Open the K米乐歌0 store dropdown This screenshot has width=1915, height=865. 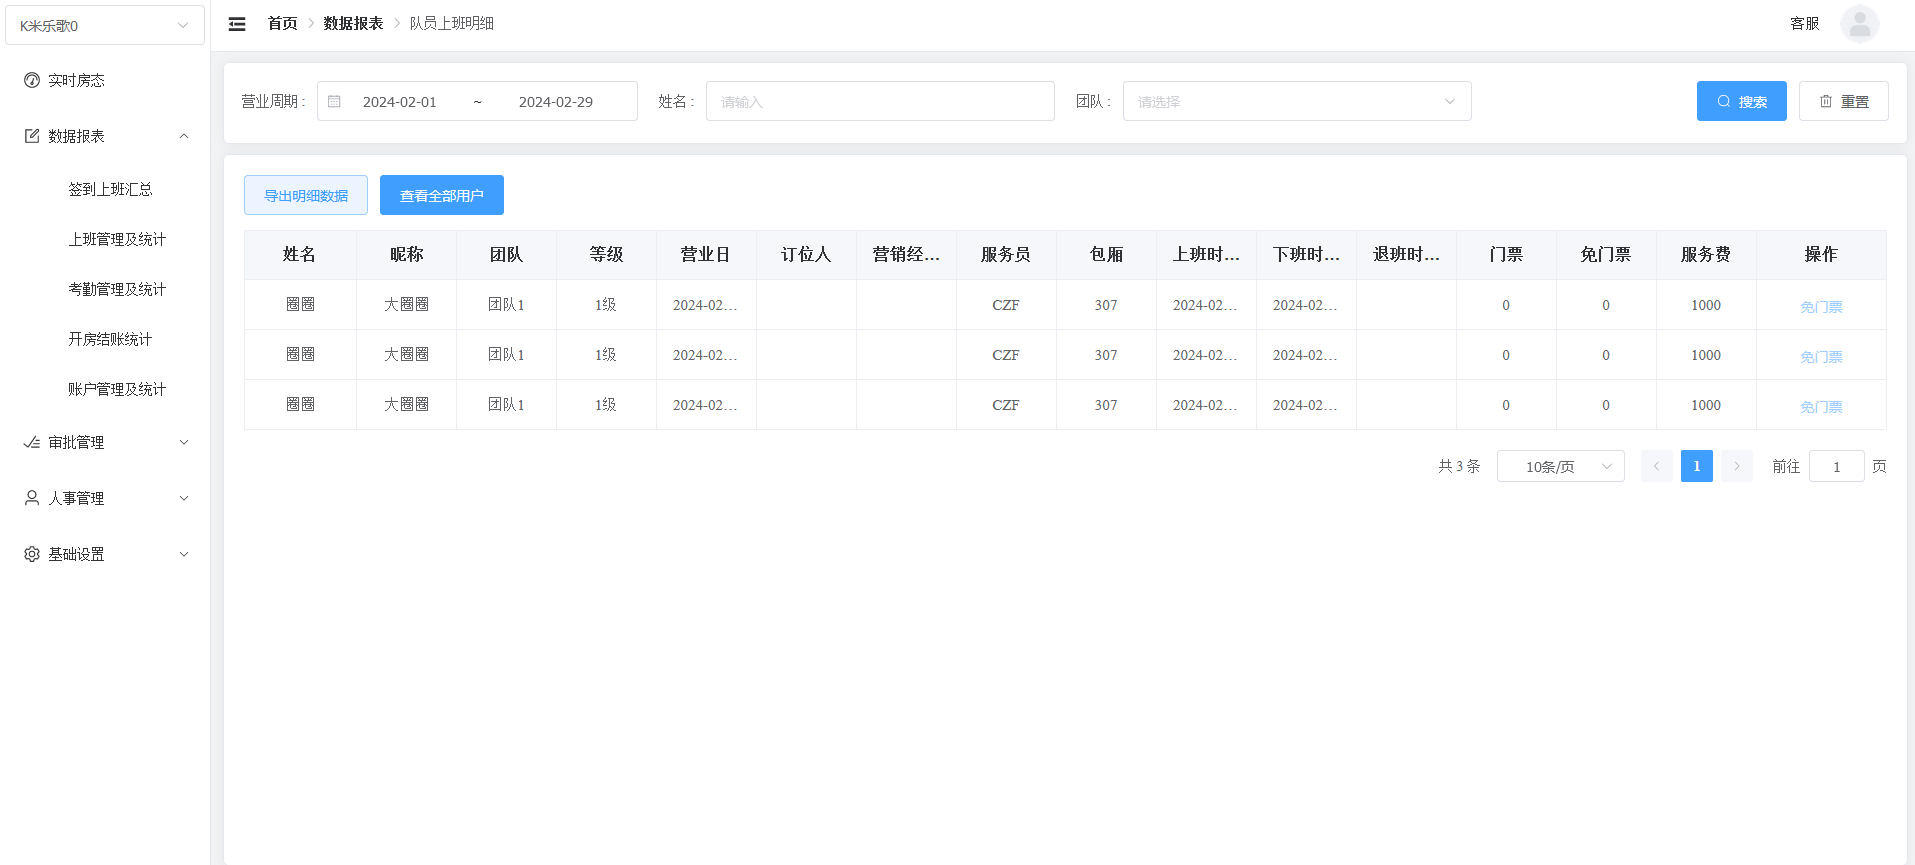(x=105, y=25)
